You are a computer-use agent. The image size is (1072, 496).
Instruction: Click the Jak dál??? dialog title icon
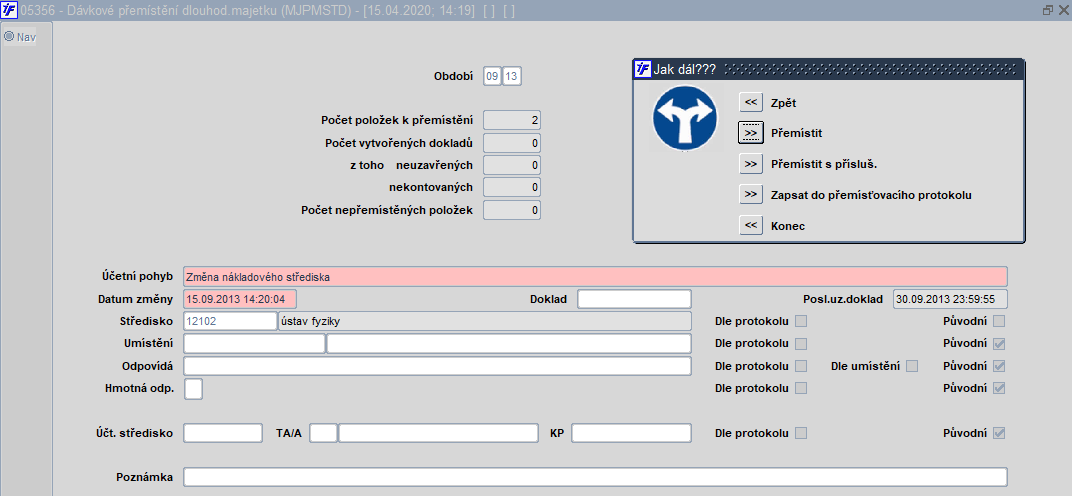(x=643, y=68)
